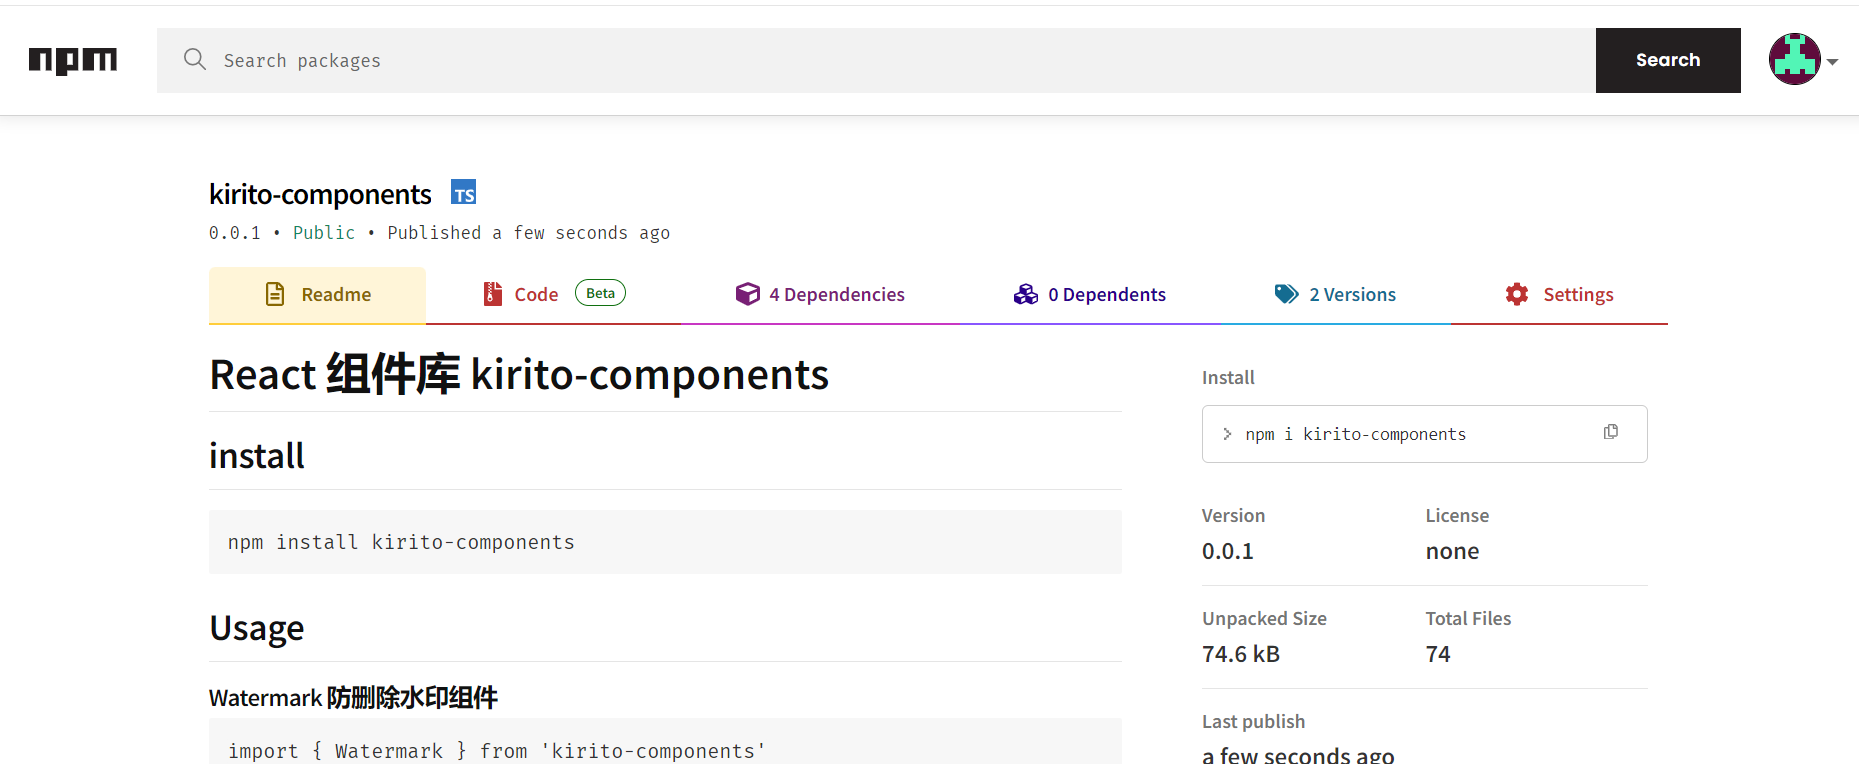Open the 4 Dependencies tab
This screenshot has height=764, width=1859.
coord(836,295)
